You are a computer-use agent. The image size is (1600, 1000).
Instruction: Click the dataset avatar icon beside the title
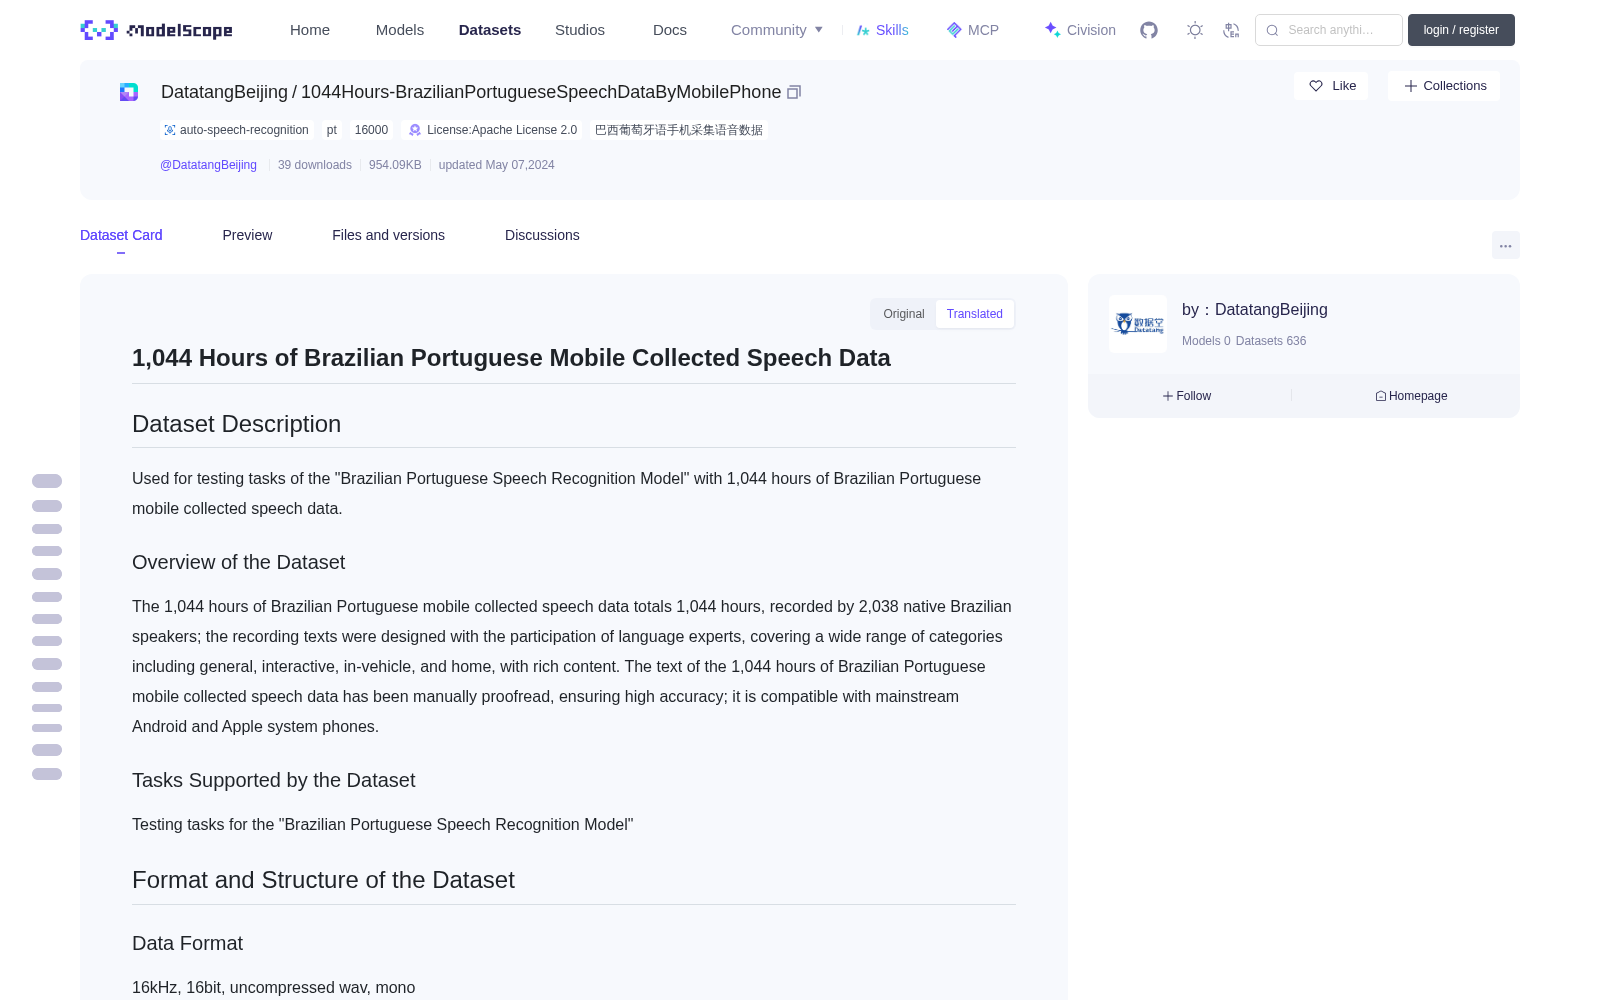point(129,92)
